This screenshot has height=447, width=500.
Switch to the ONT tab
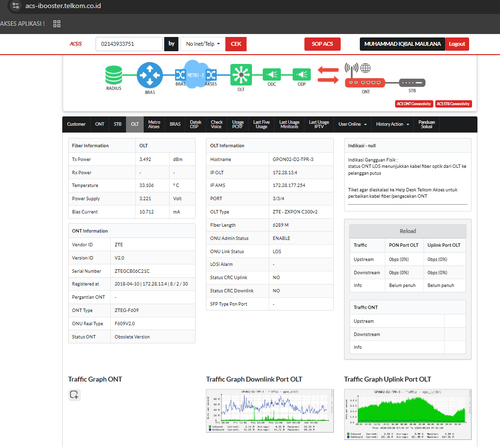99,124
